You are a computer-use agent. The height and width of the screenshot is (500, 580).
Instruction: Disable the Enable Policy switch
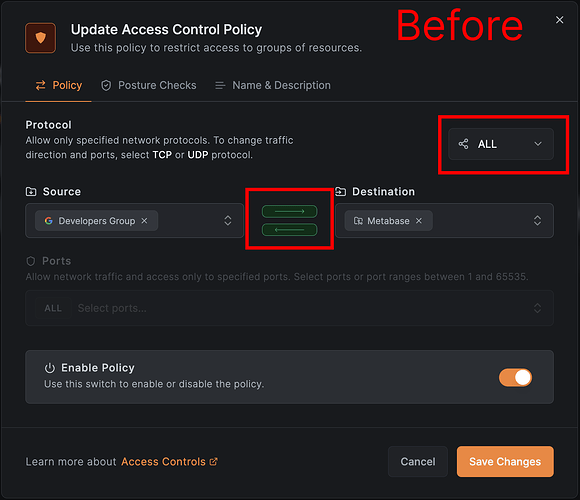pos(515,377)
